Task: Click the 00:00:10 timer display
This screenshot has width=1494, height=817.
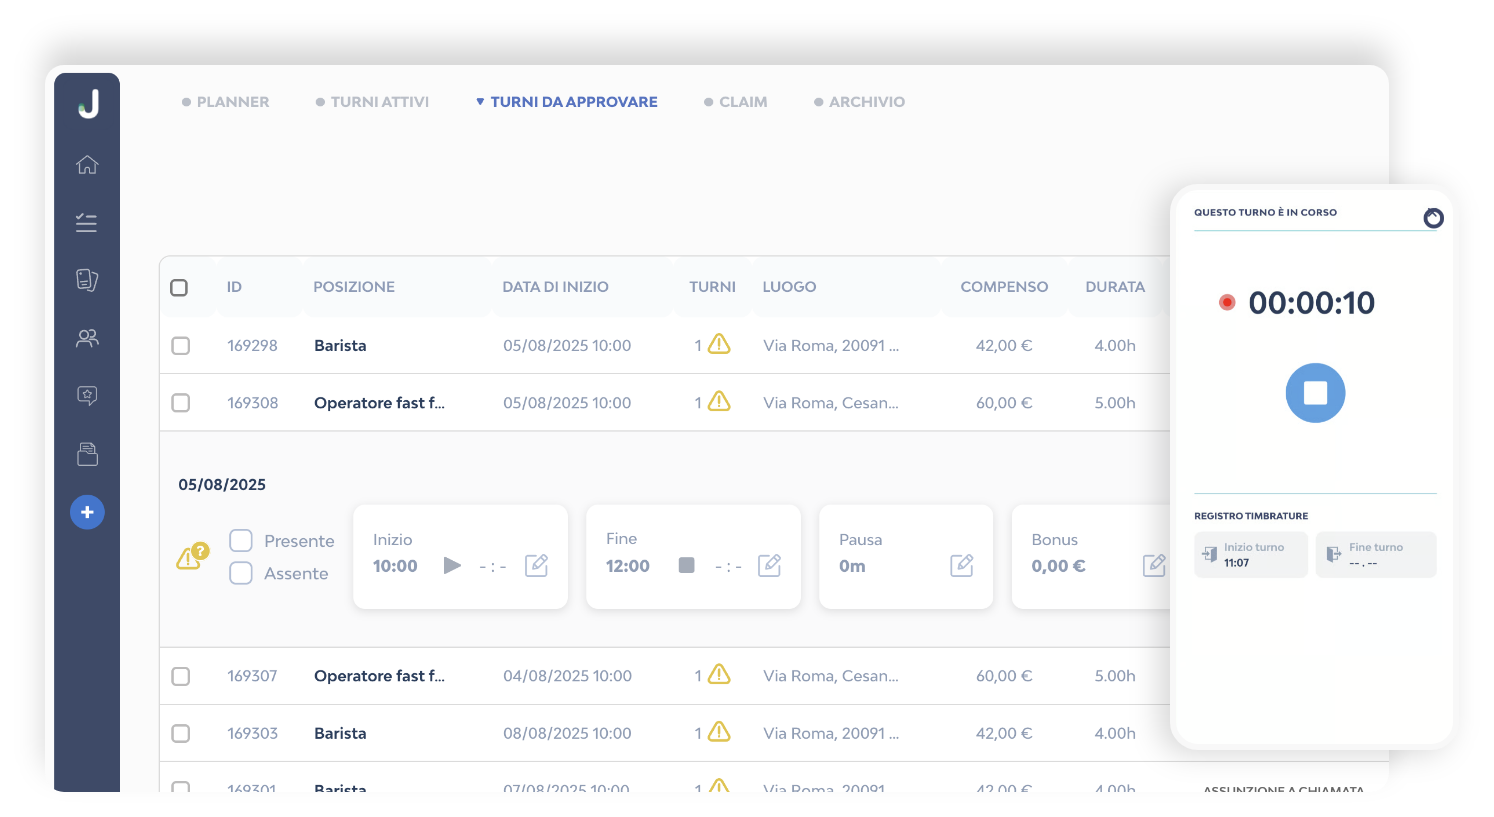Action: [x=1311, y=303]
